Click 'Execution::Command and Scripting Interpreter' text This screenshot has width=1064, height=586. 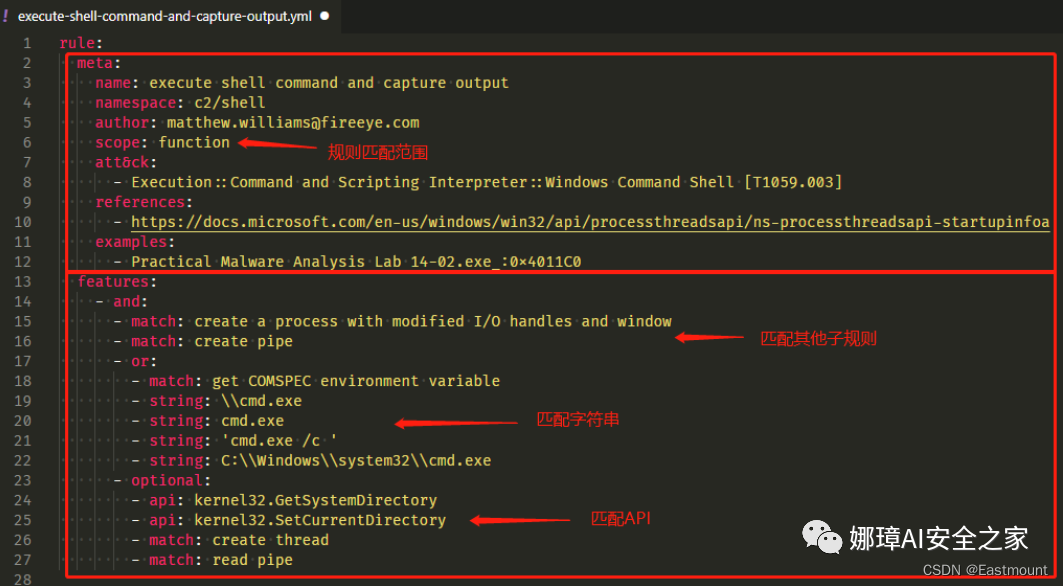(328, 182)
